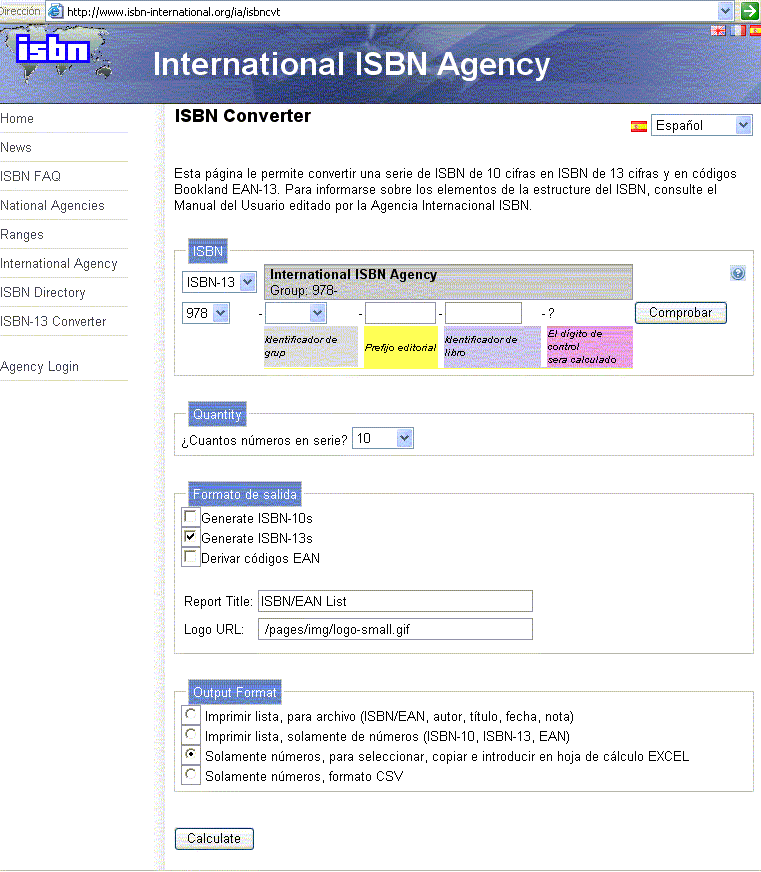Go to ISBN FAQ in the sidebar
Screen dimensions: 761x872
click(x=31, y=176)
